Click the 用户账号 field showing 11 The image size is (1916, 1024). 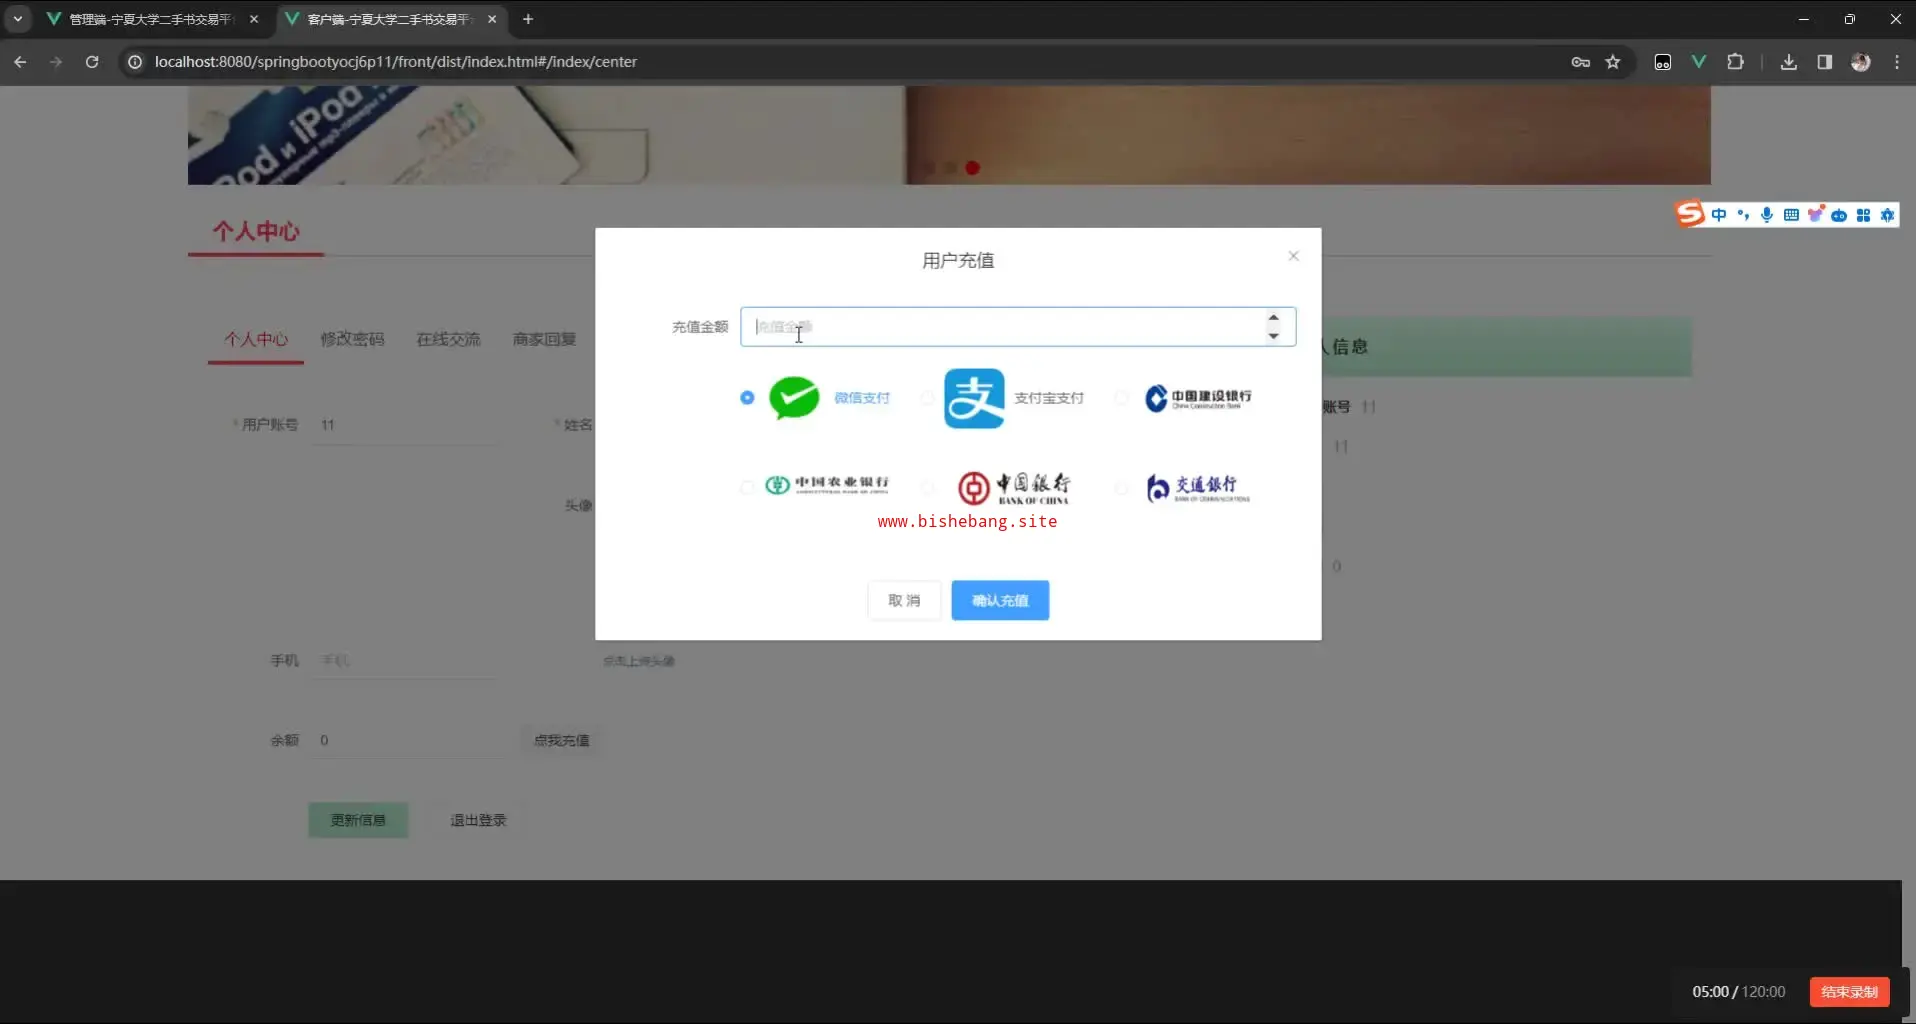(x=403, y=424)
